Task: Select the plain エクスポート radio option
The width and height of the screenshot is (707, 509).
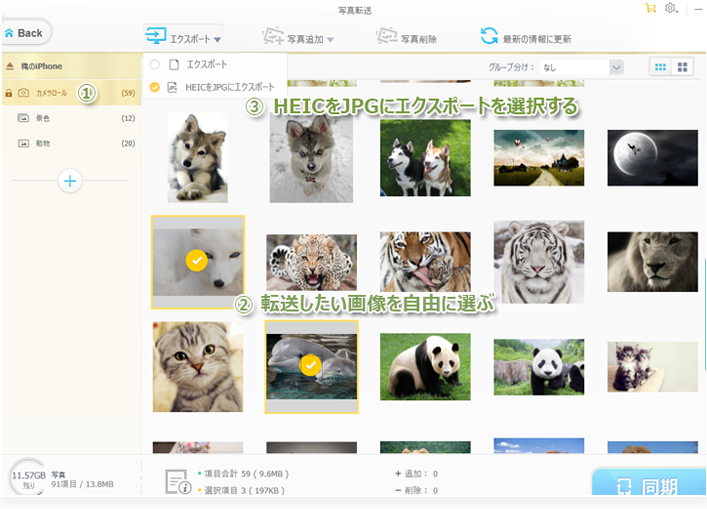Action: click(x=154, y=64)
